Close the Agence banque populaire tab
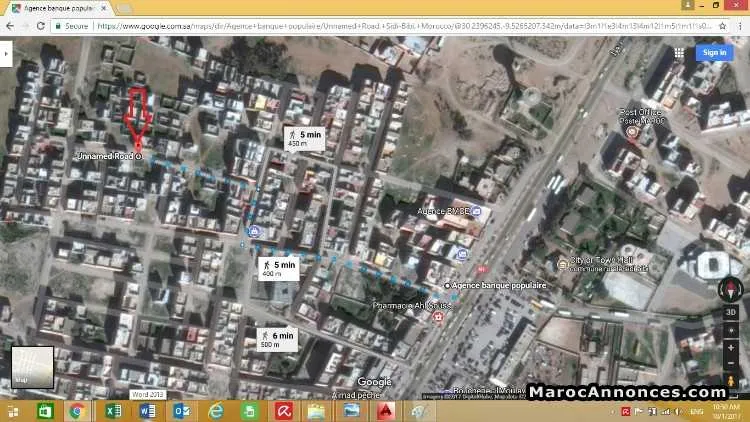The width and height of the screenshot is (750, 422). coord(103,8)
